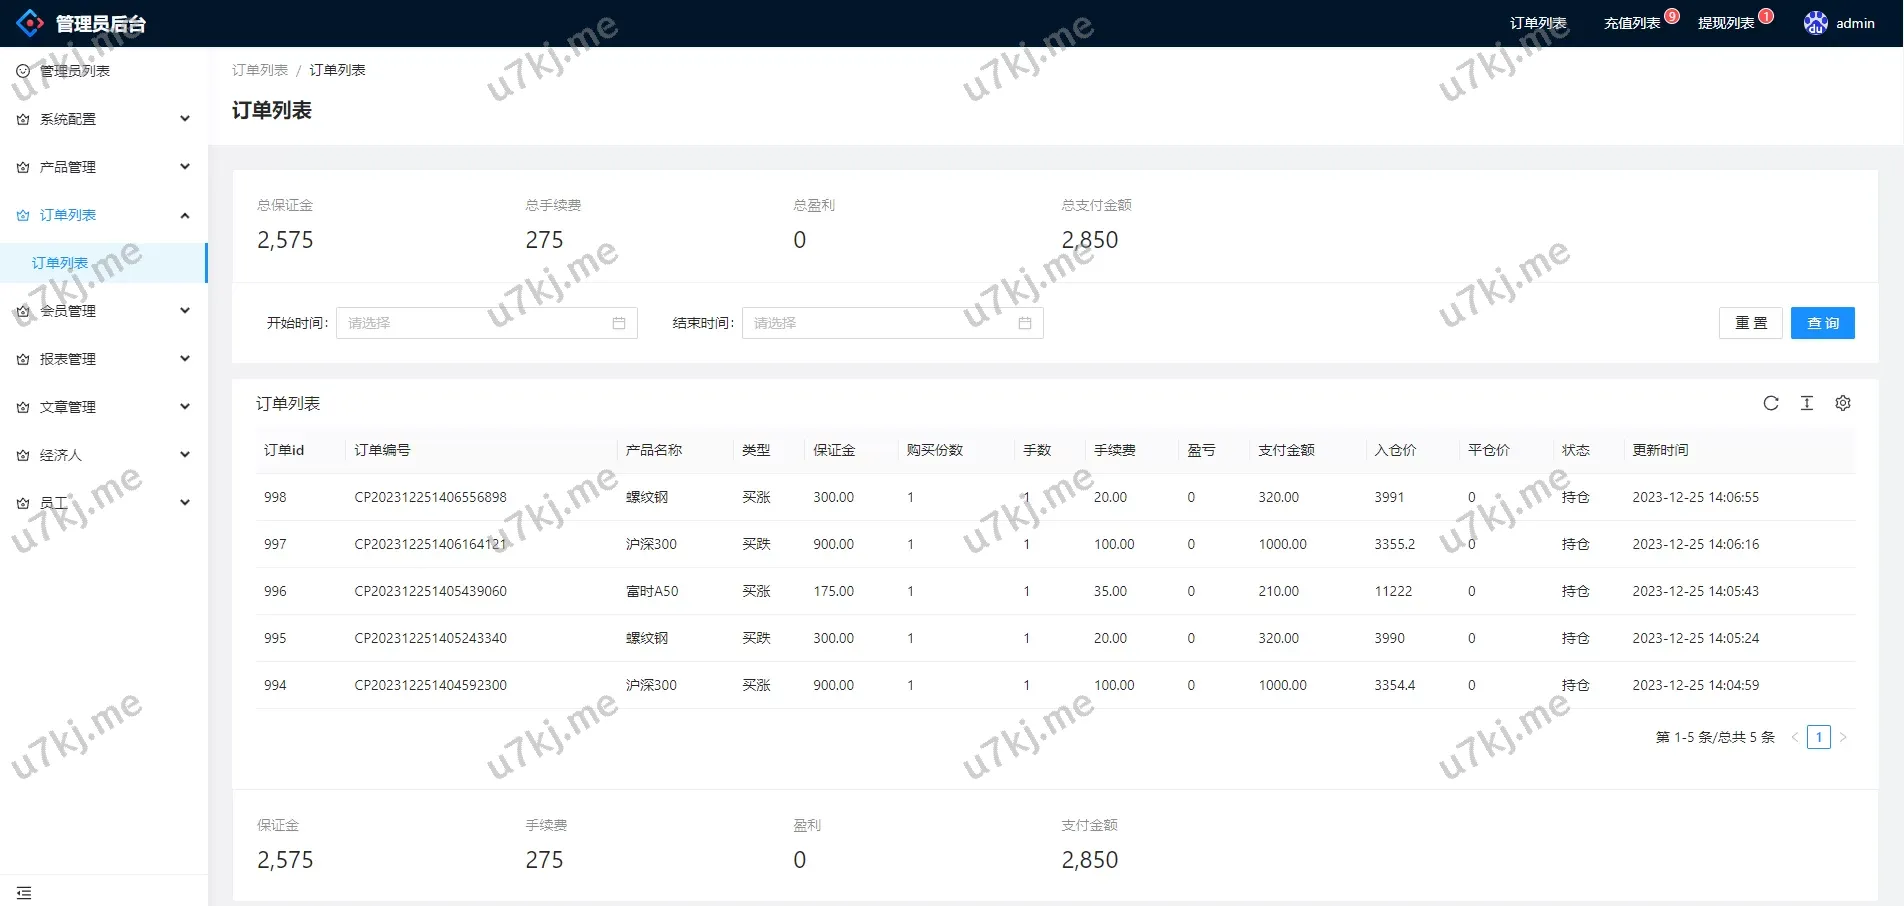The image size is (1904, 906).
Task: Select 管理员列表 in the sidebar
Action: (x=75, y=71)
